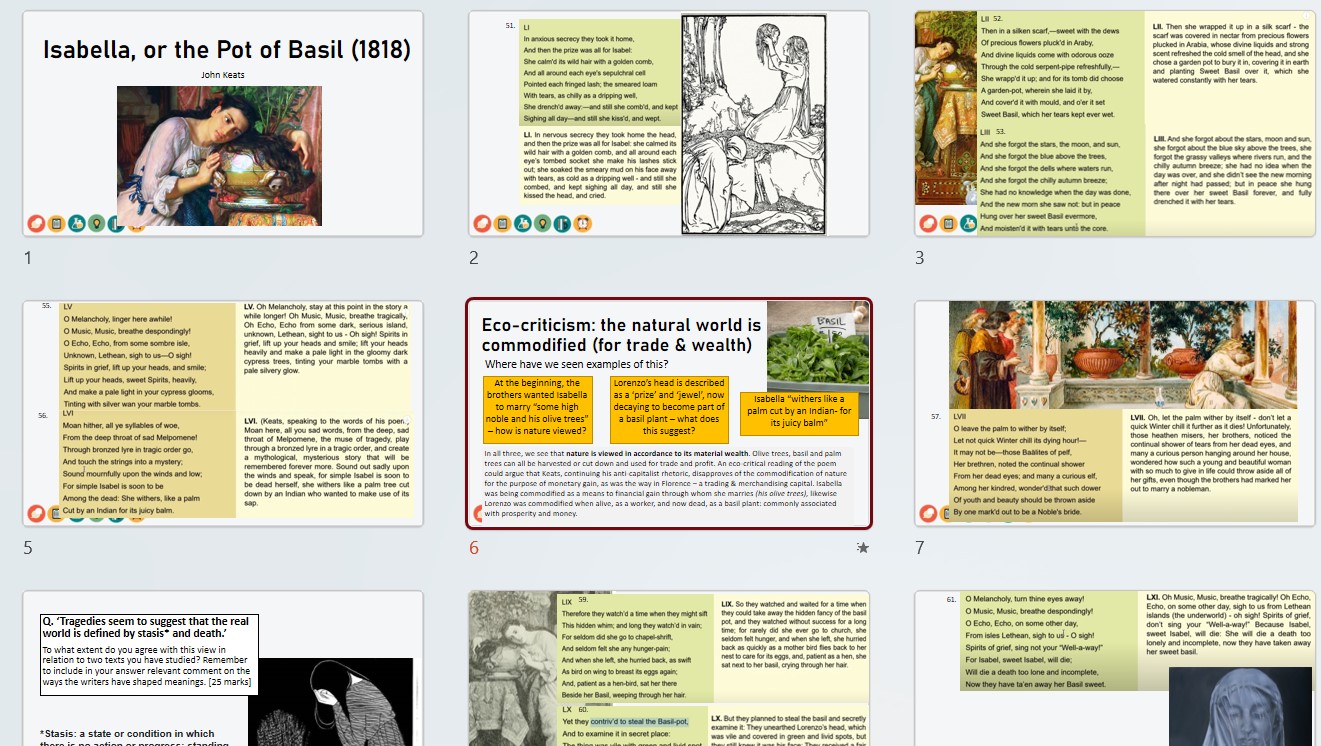Click the slide number 7 label
Viewport: 1321px width, 746px height.
point(920,548)
